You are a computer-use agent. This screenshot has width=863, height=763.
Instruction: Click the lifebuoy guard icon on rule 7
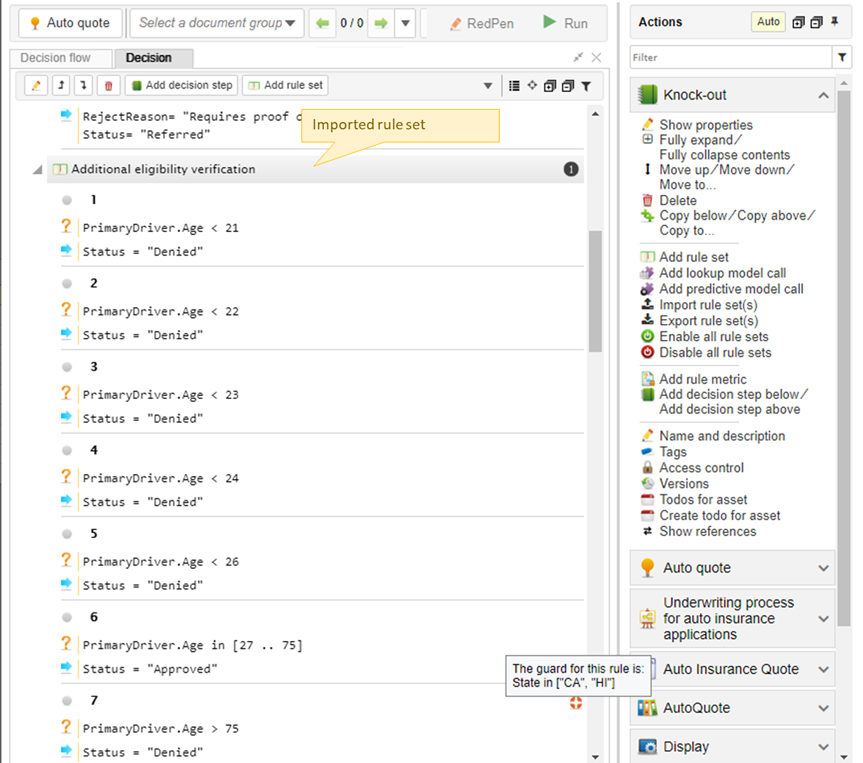[575, 704]
